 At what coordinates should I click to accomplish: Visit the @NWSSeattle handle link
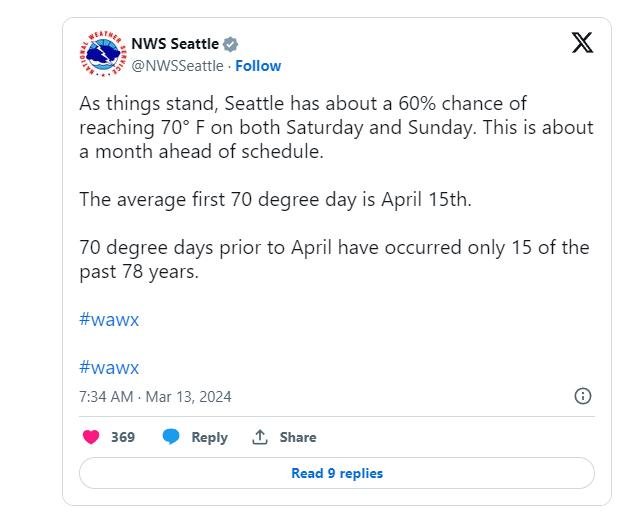click(177, 66)
